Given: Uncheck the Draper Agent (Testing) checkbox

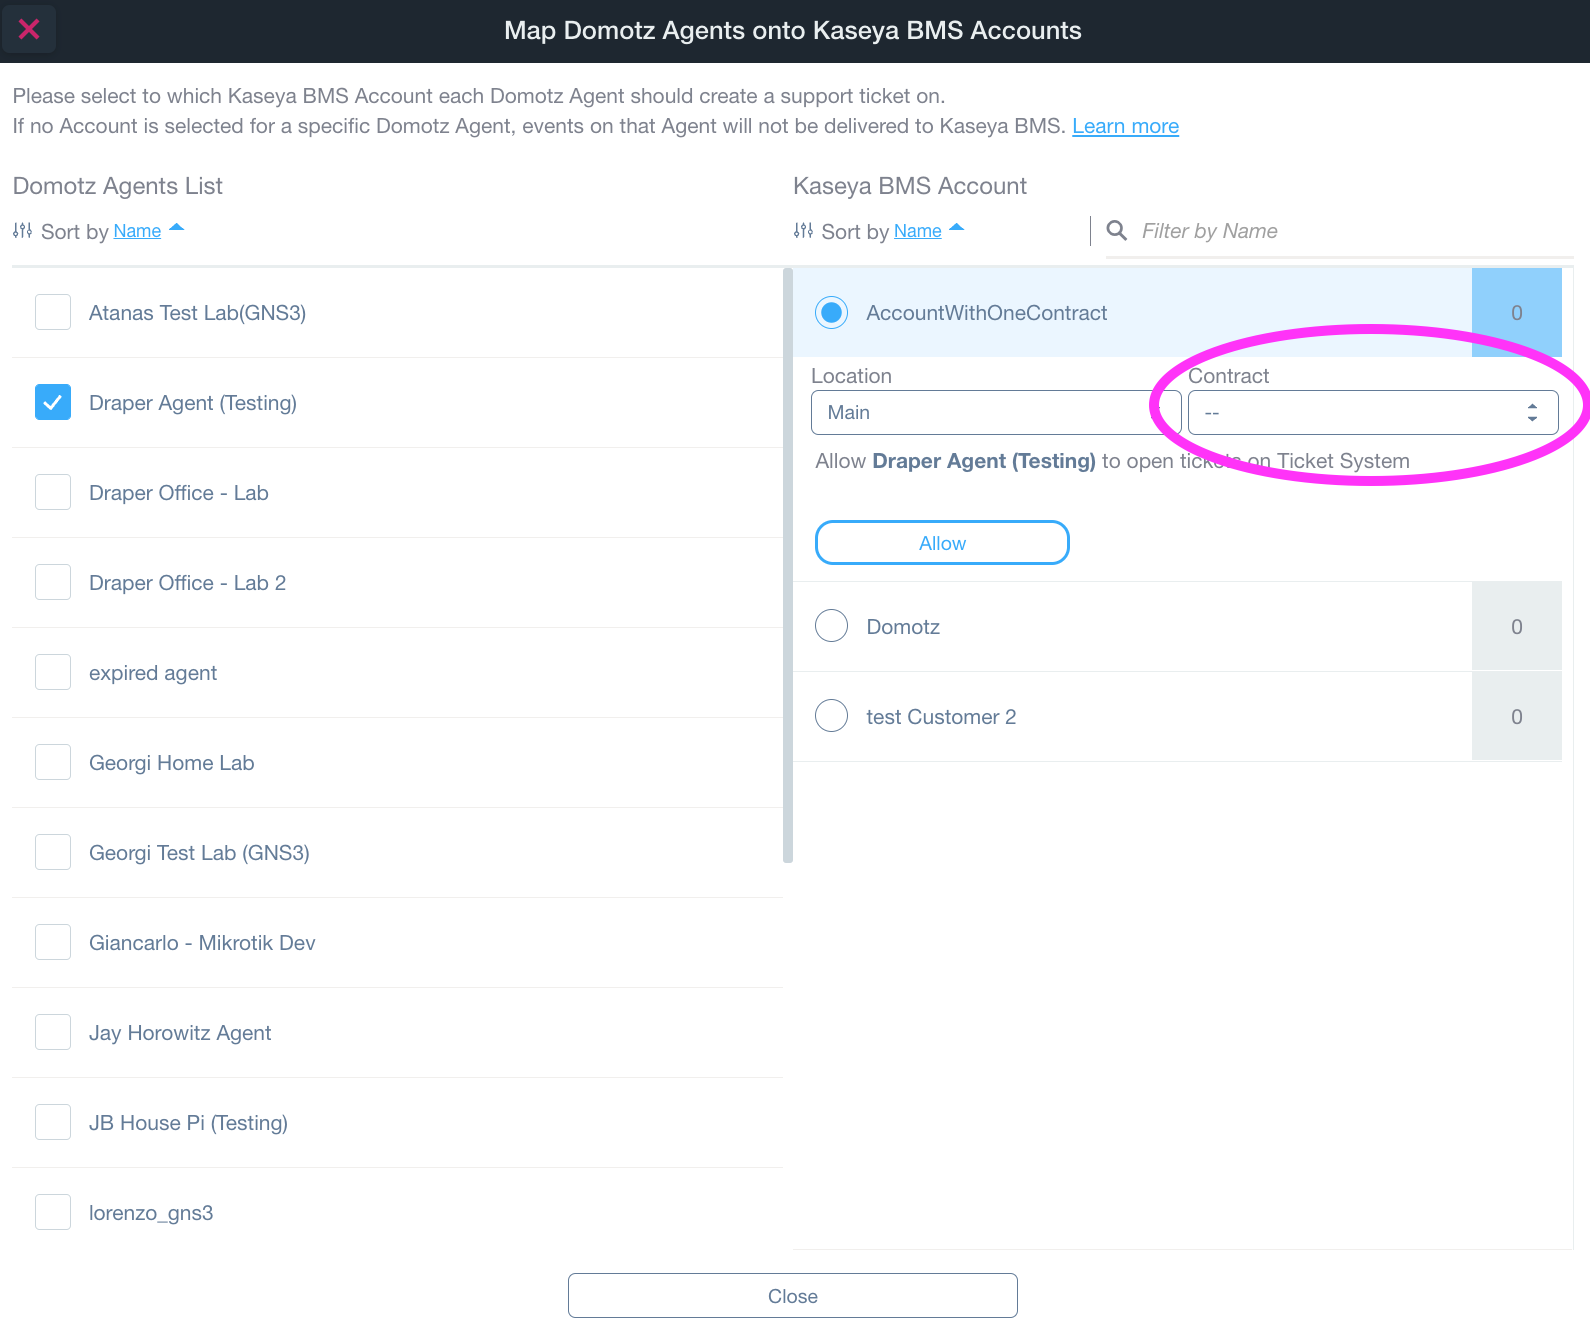Looking at the screenshot, I should click(53, 402).
